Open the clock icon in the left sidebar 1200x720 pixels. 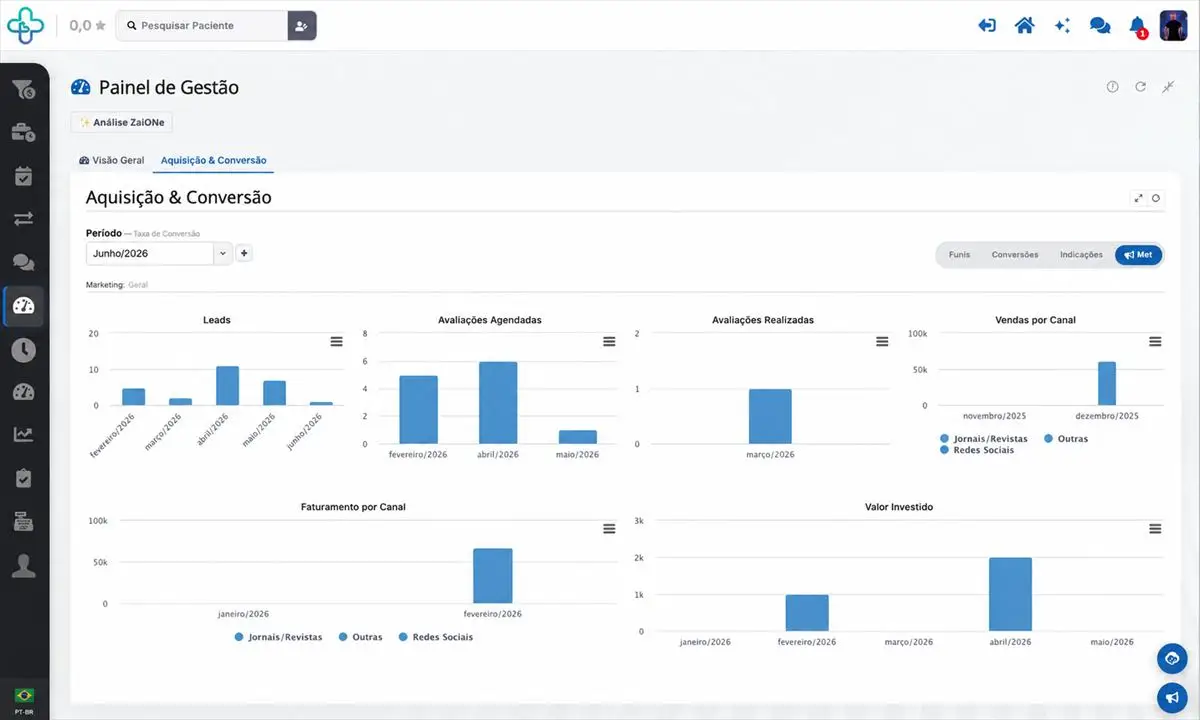click(x=24, y=349)
